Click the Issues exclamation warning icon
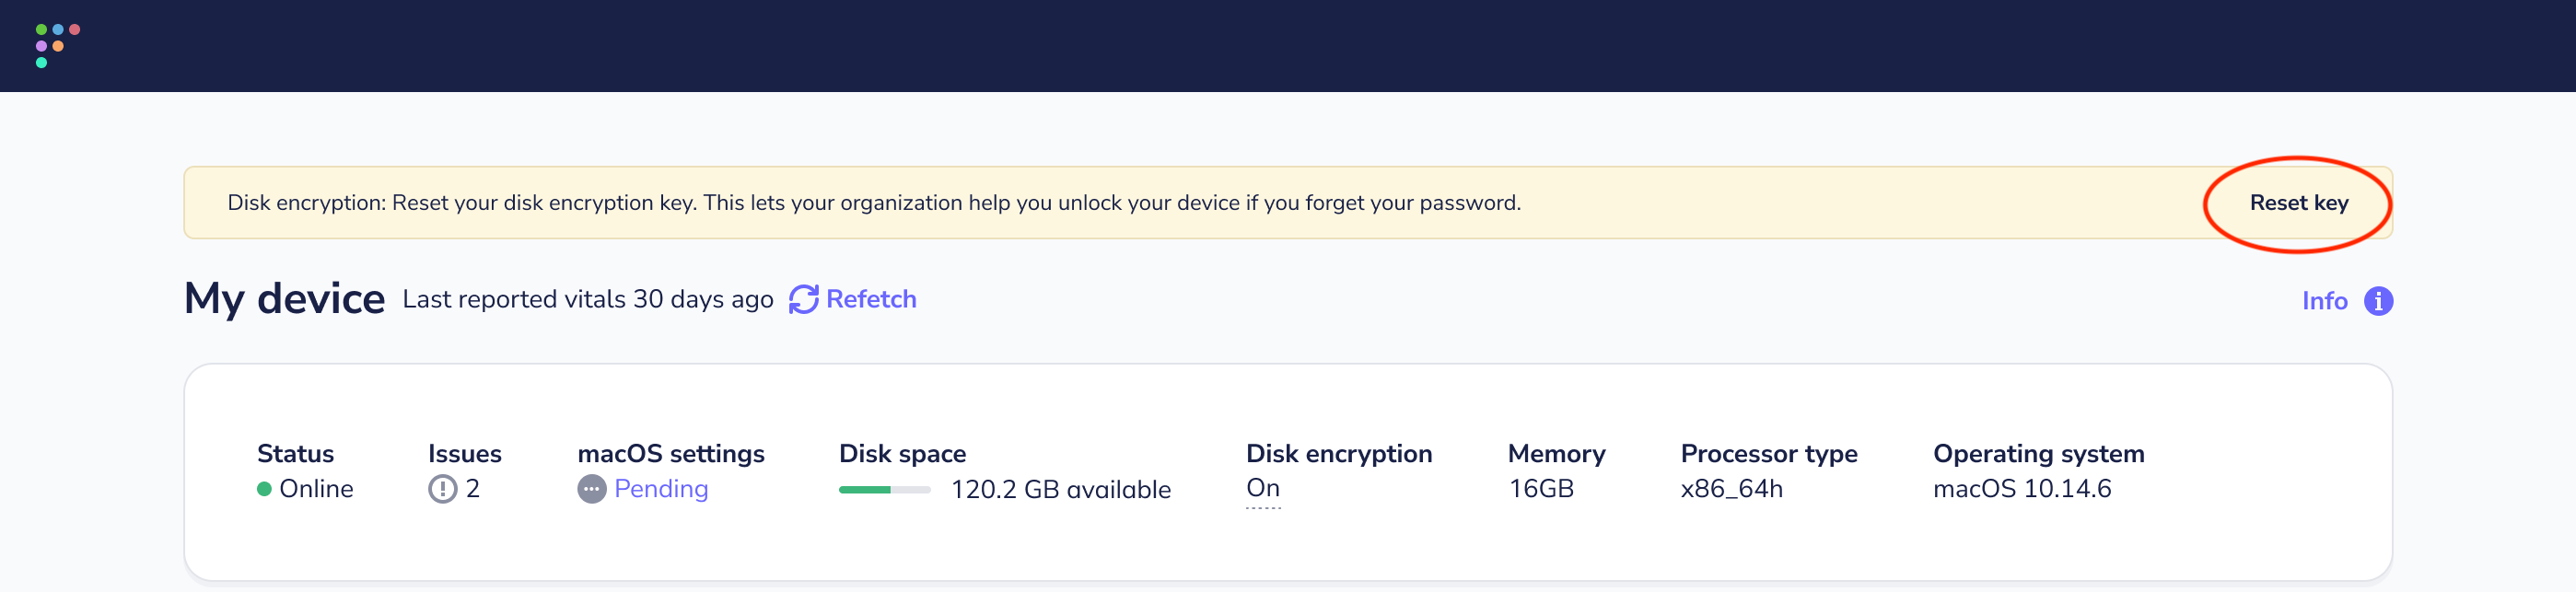Image resolution: width=2576 pixels, height=592 pixels. pos(442,488)
